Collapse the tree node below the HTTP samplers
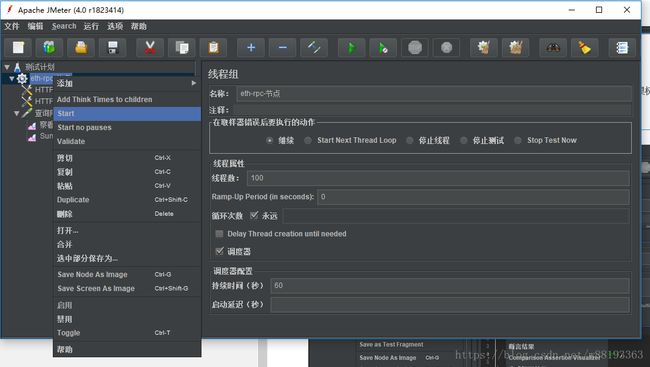 17,113
